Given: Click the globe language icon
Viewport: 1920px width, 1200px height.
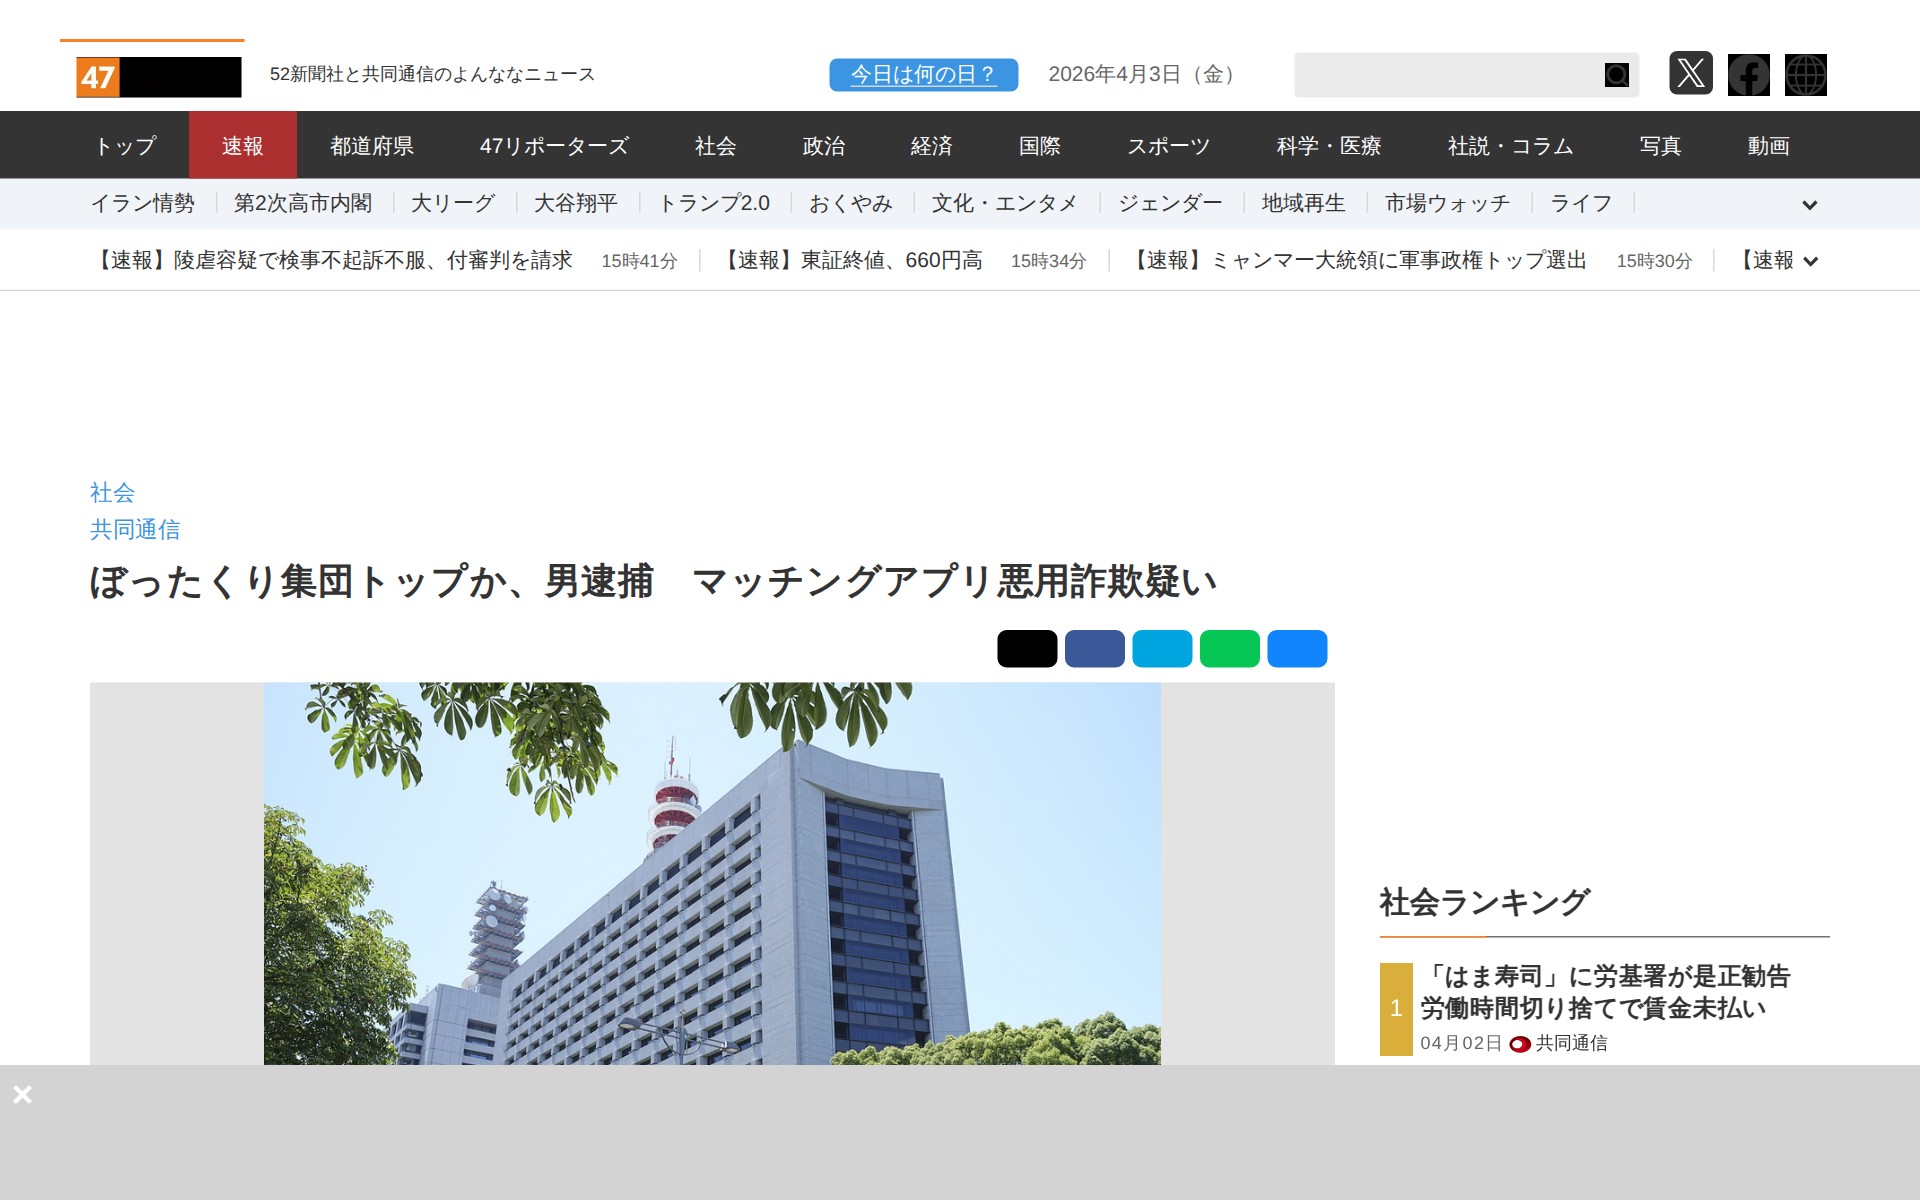Looking at the screenshot, I should (1805, 75).
